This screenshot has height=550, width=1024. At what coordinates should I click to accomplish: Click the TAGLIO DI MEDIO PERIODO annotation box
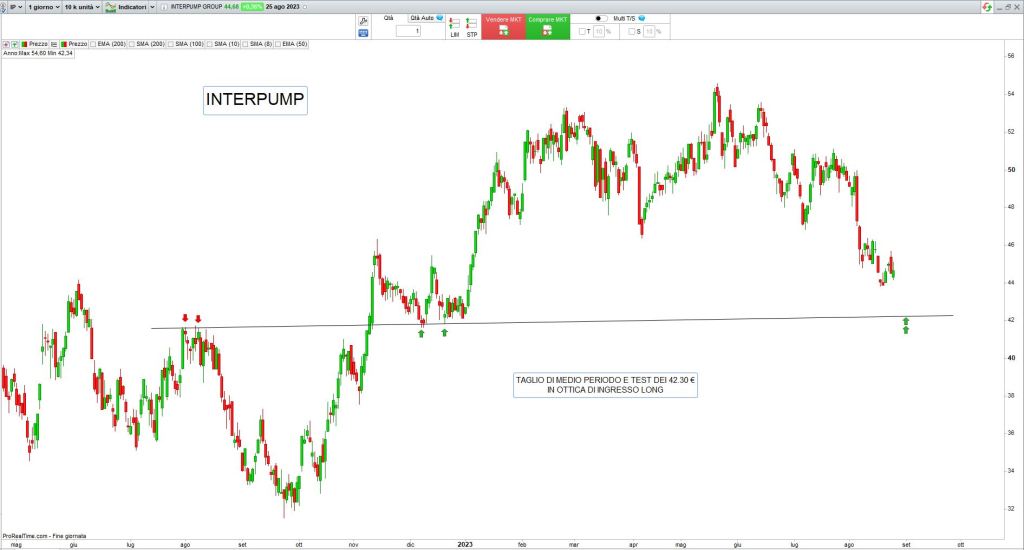point(605,385)
